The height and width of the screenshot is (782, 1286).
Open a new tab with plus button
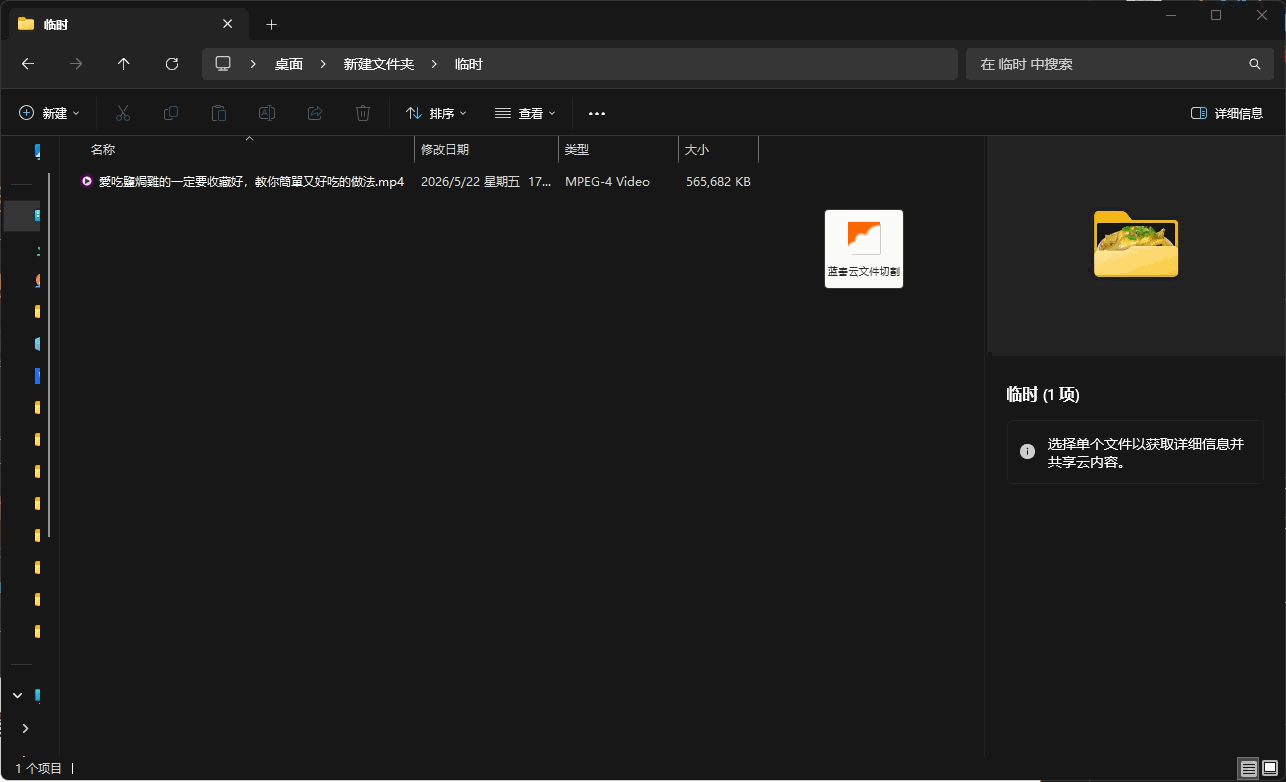[x=271, y=24]
